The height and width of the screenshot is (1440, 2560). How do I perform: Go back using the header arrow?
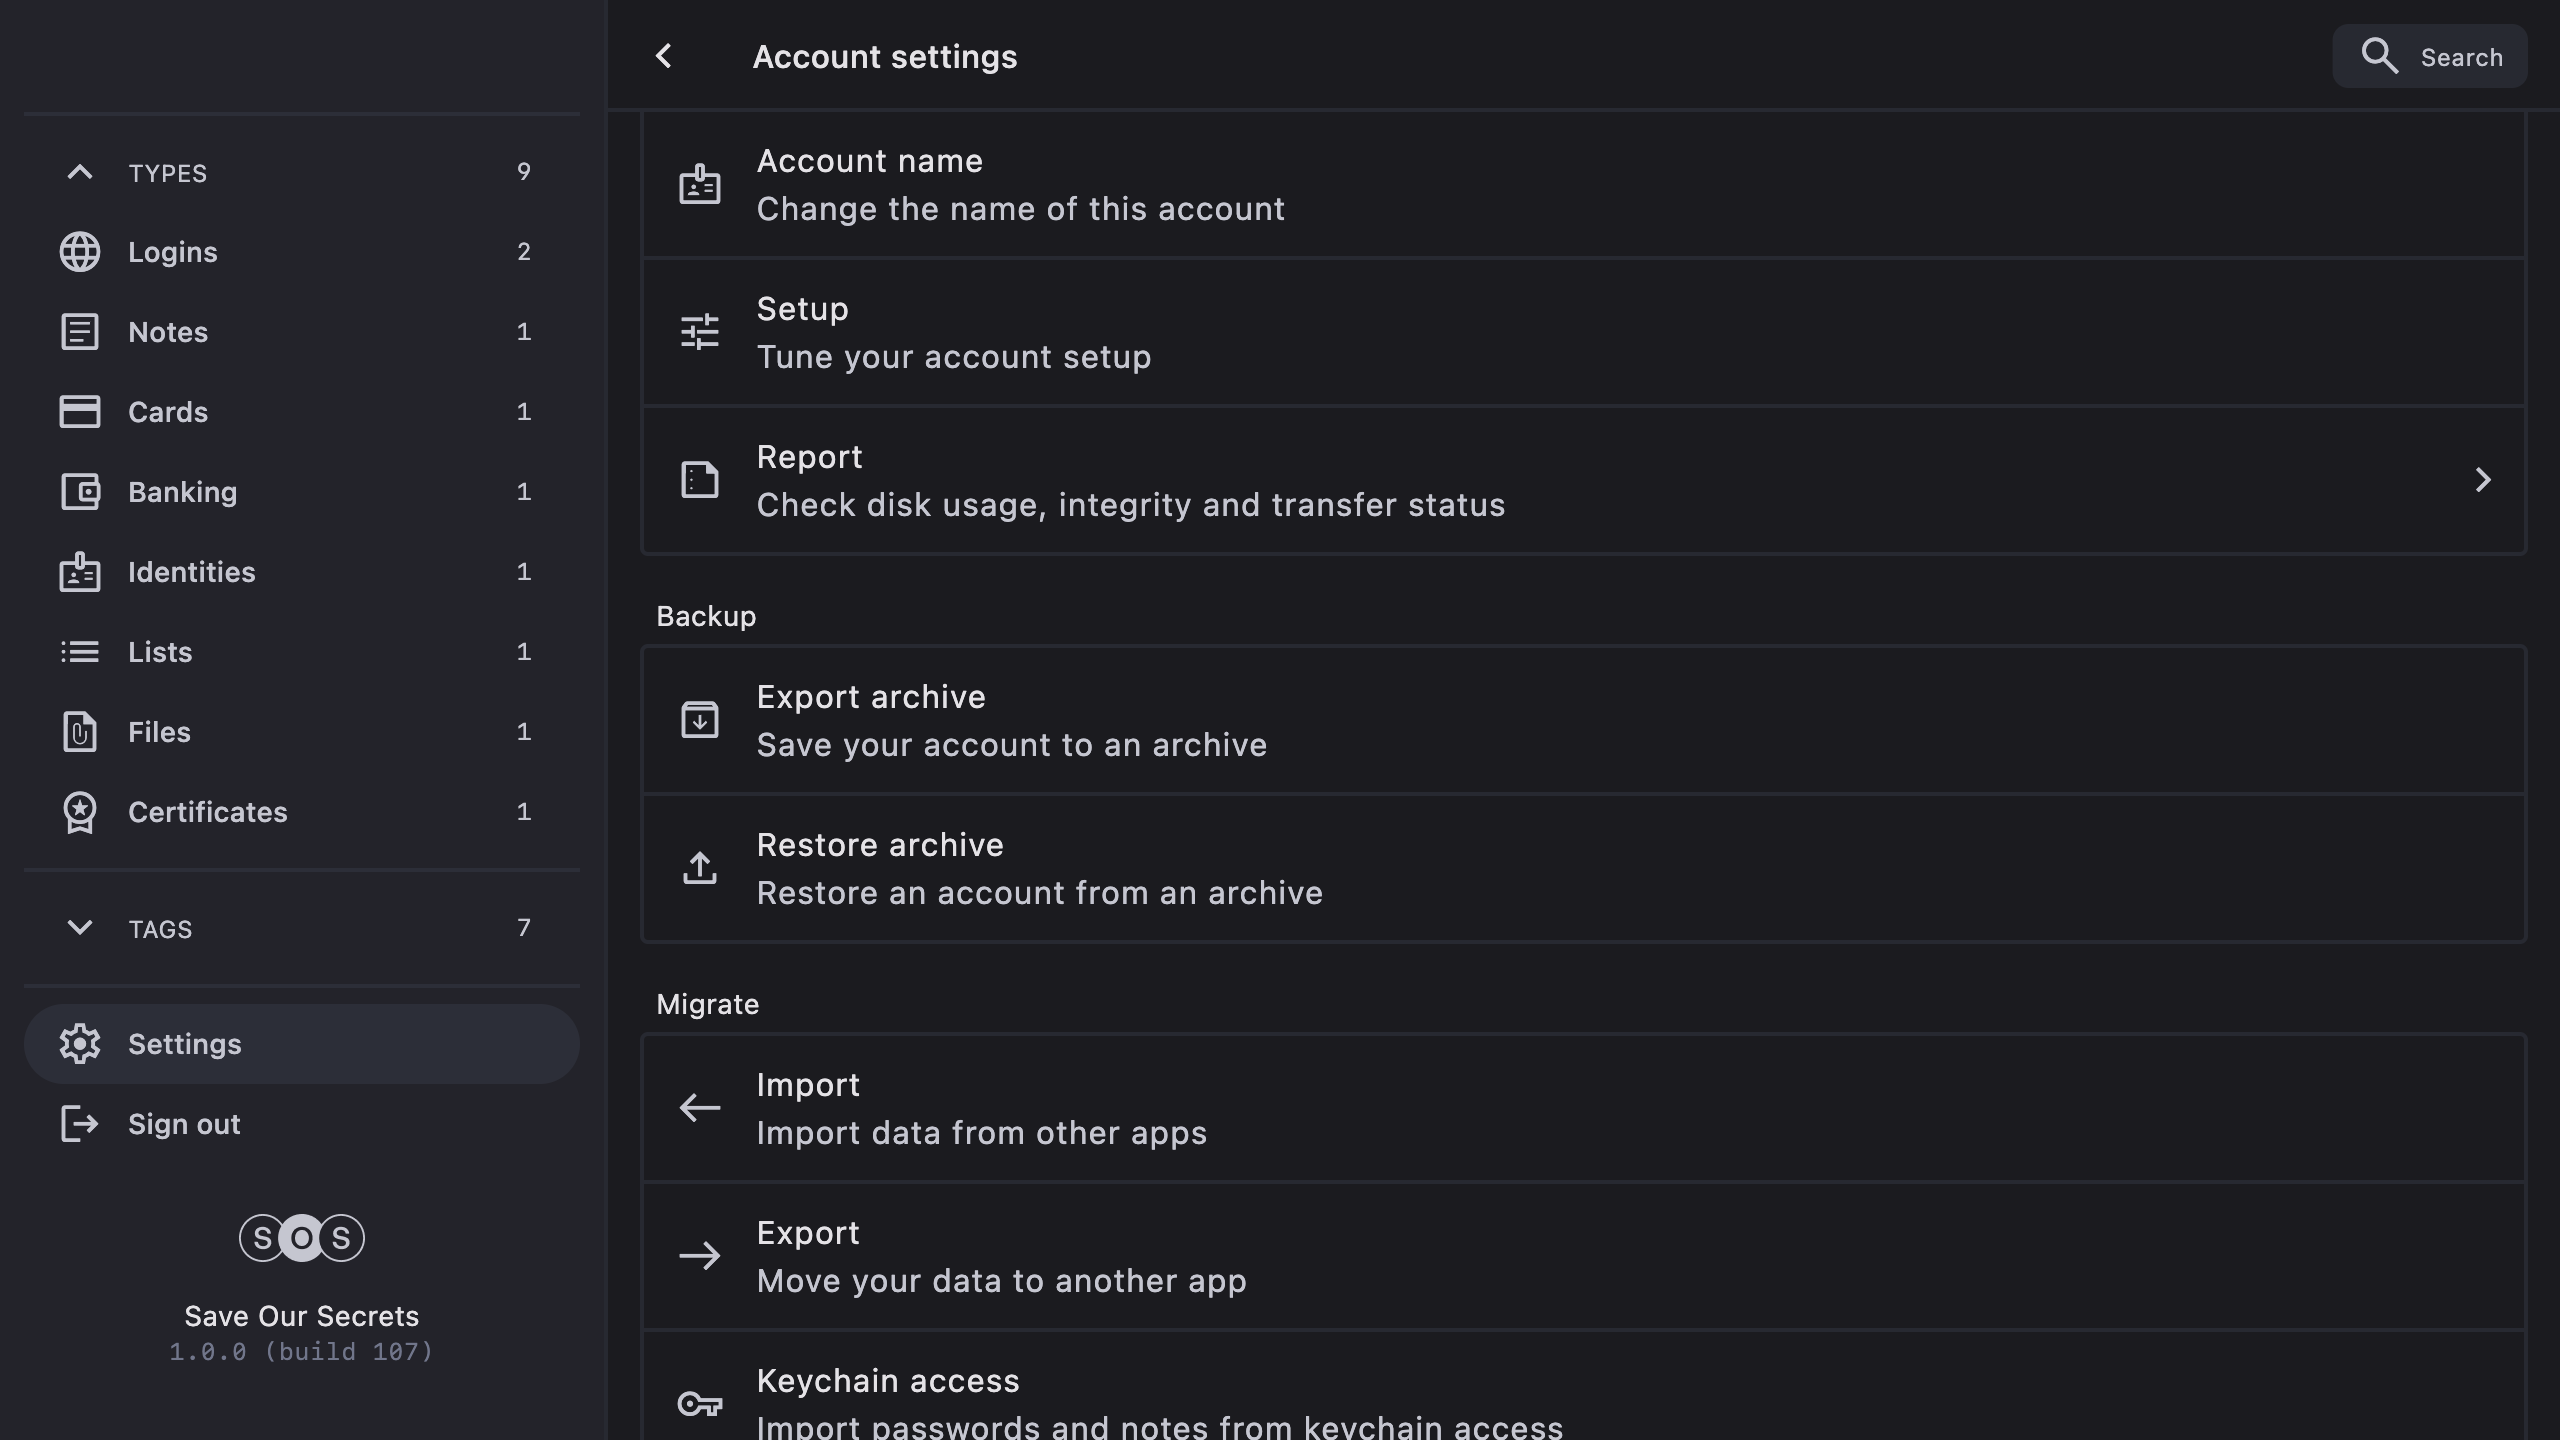[x=664, y=56]
